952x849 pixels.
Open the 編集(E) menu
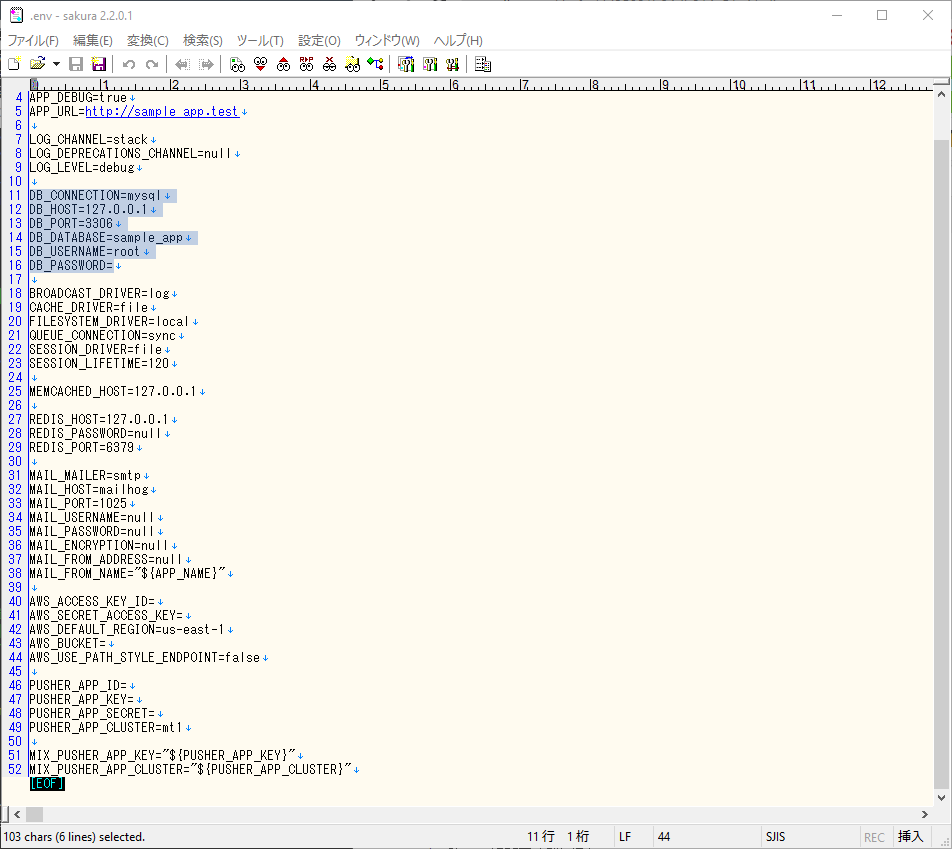tap(93, 40)
